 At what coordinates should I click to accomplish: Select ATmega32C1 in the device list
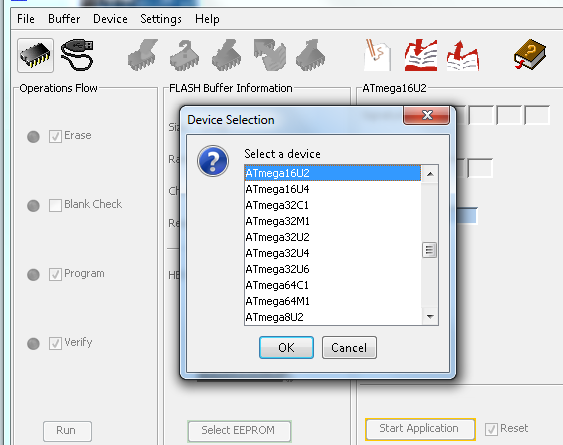pyautogui.click(x=332, y=205)
